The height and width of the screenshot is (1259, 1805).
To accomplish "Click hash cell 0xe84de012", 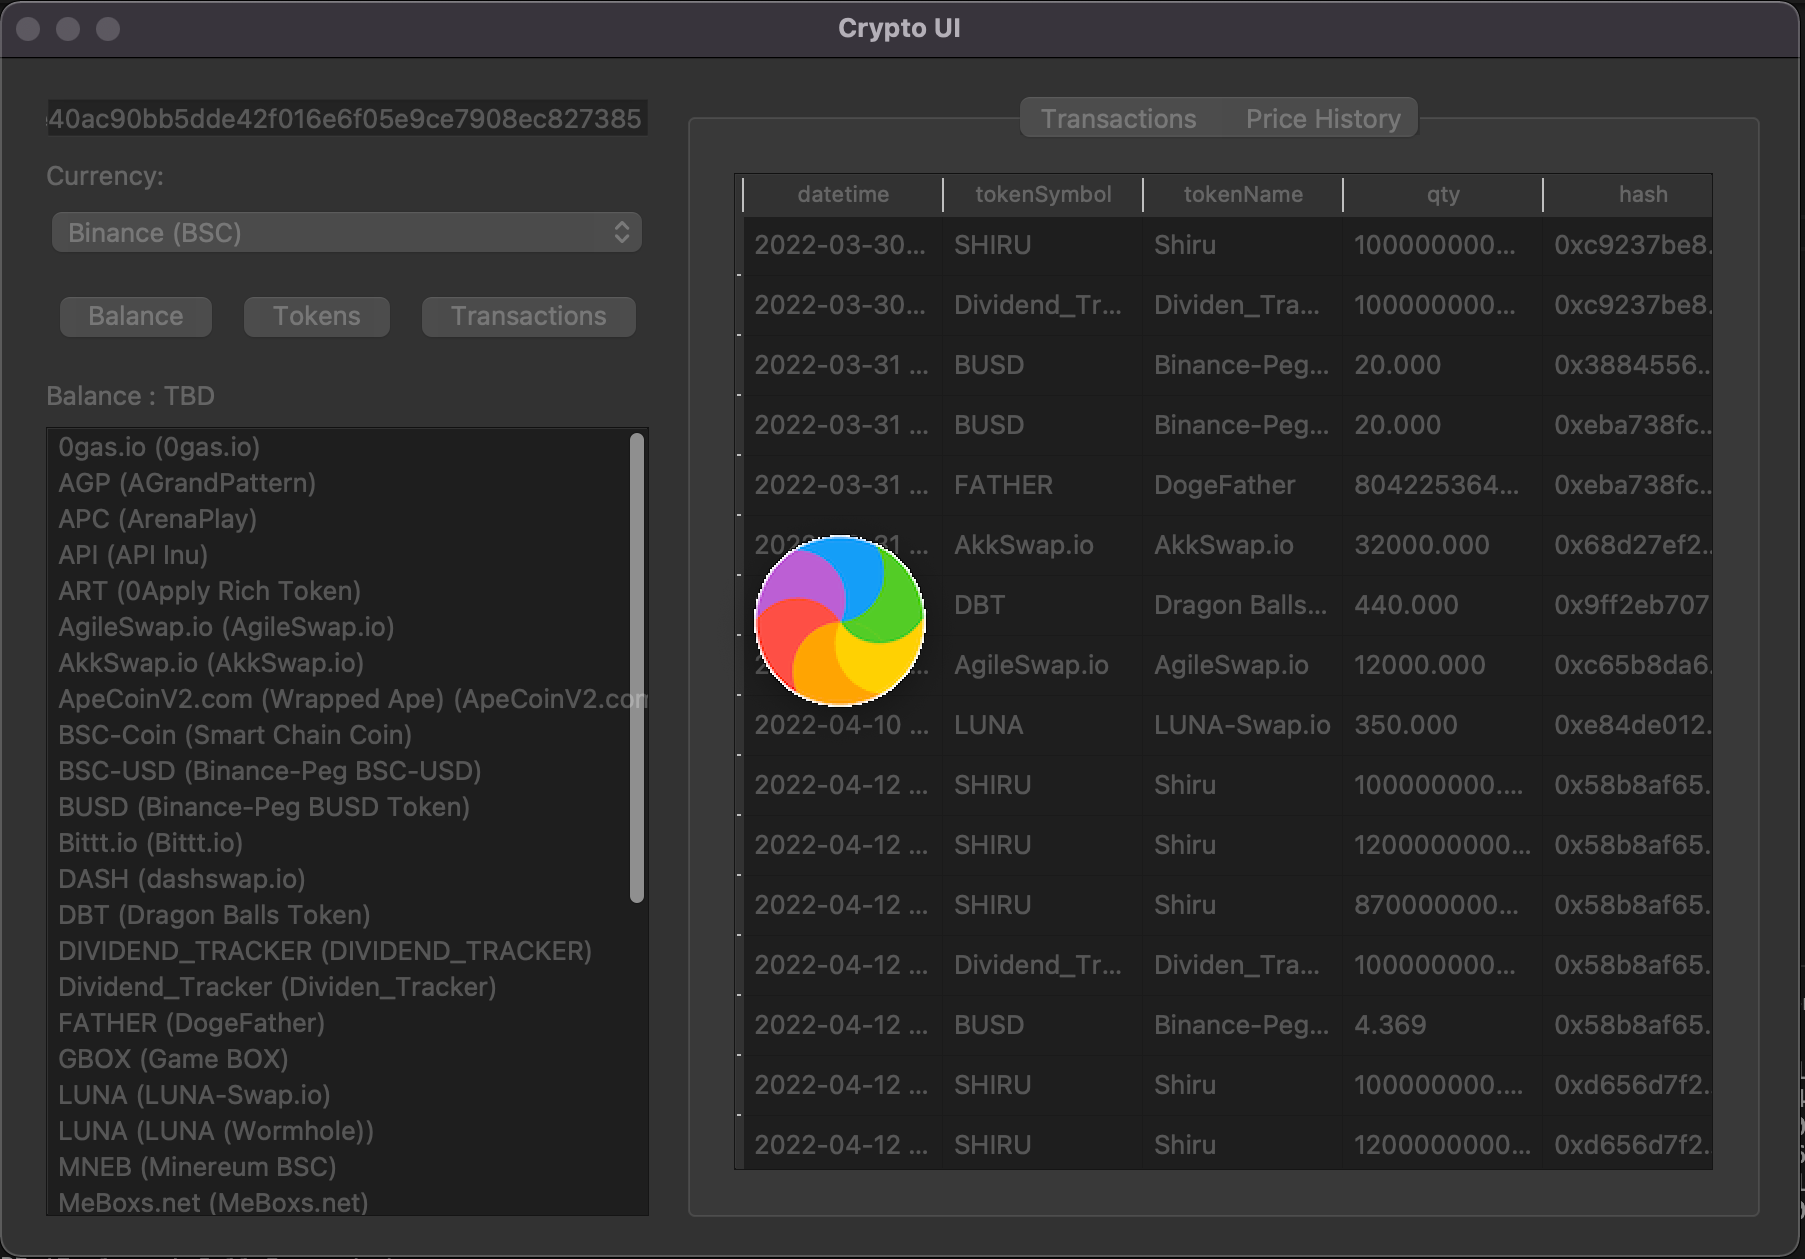I will [1629, 725].
